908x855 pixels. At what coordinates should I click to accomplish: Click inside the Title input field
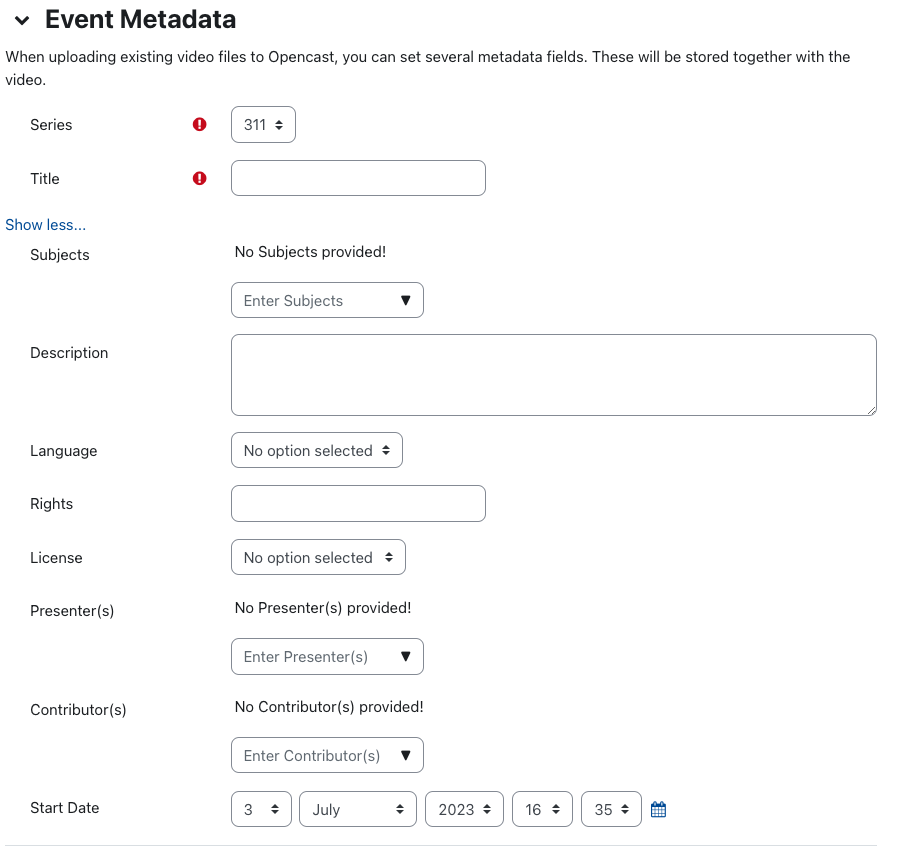click(x=357, y=178)
